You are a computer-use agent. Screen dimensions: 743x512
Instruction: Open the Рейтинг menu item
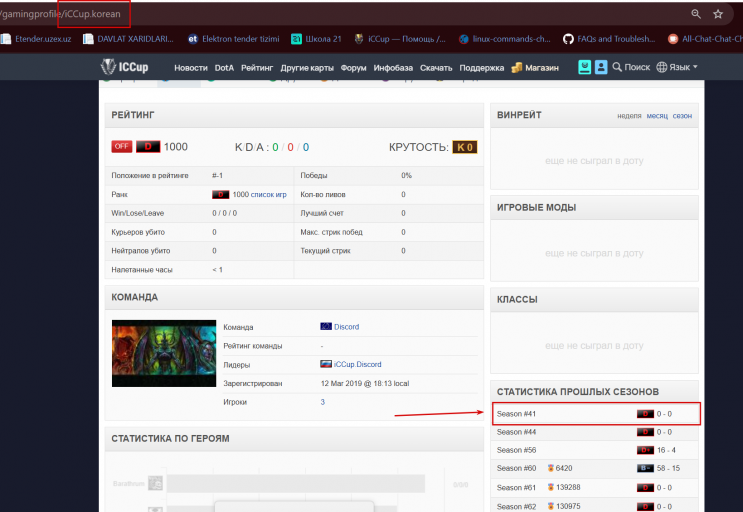(257, 68)
